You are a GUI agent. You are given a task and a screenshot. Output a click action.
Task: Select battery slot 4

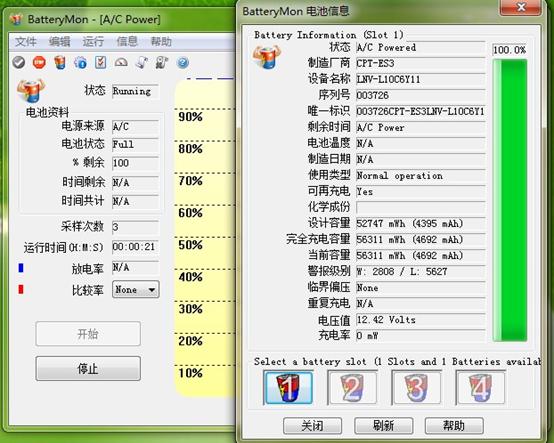481,387
